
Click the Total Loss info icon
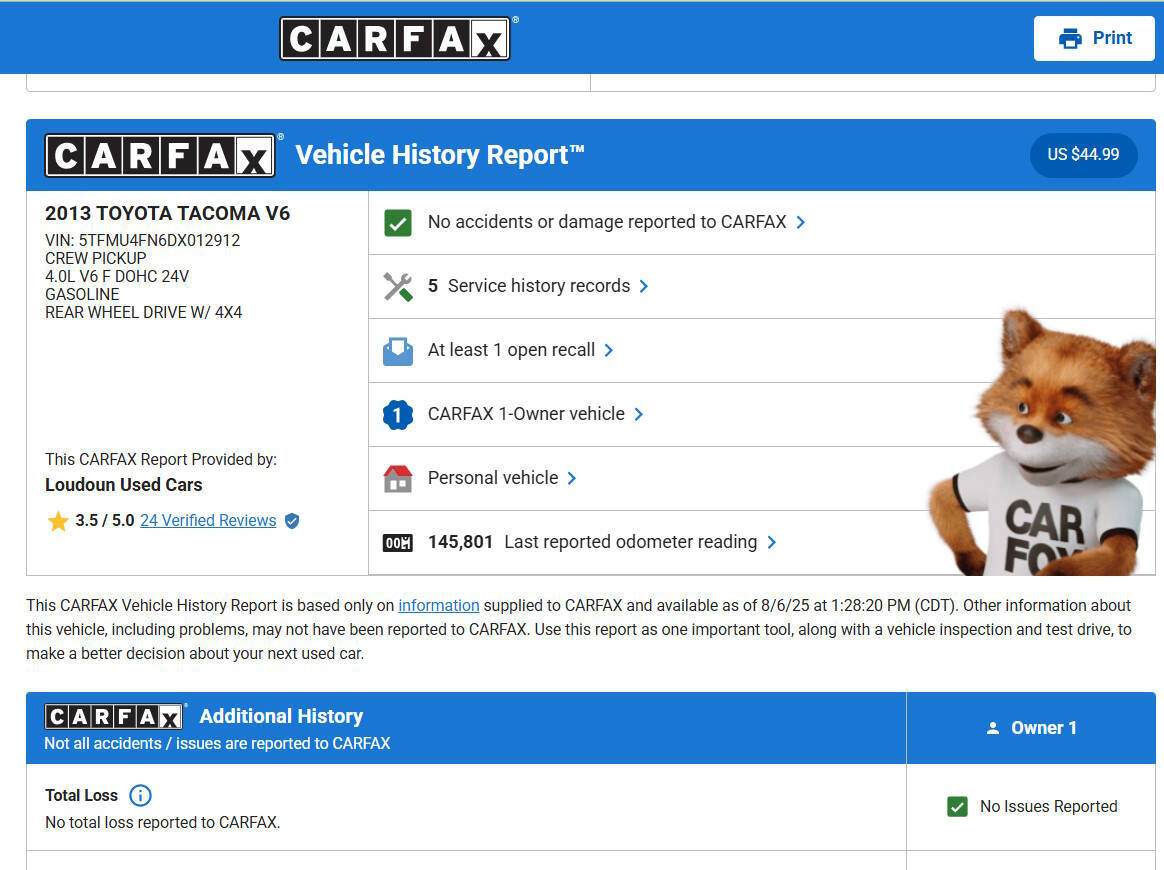(140, 795)
